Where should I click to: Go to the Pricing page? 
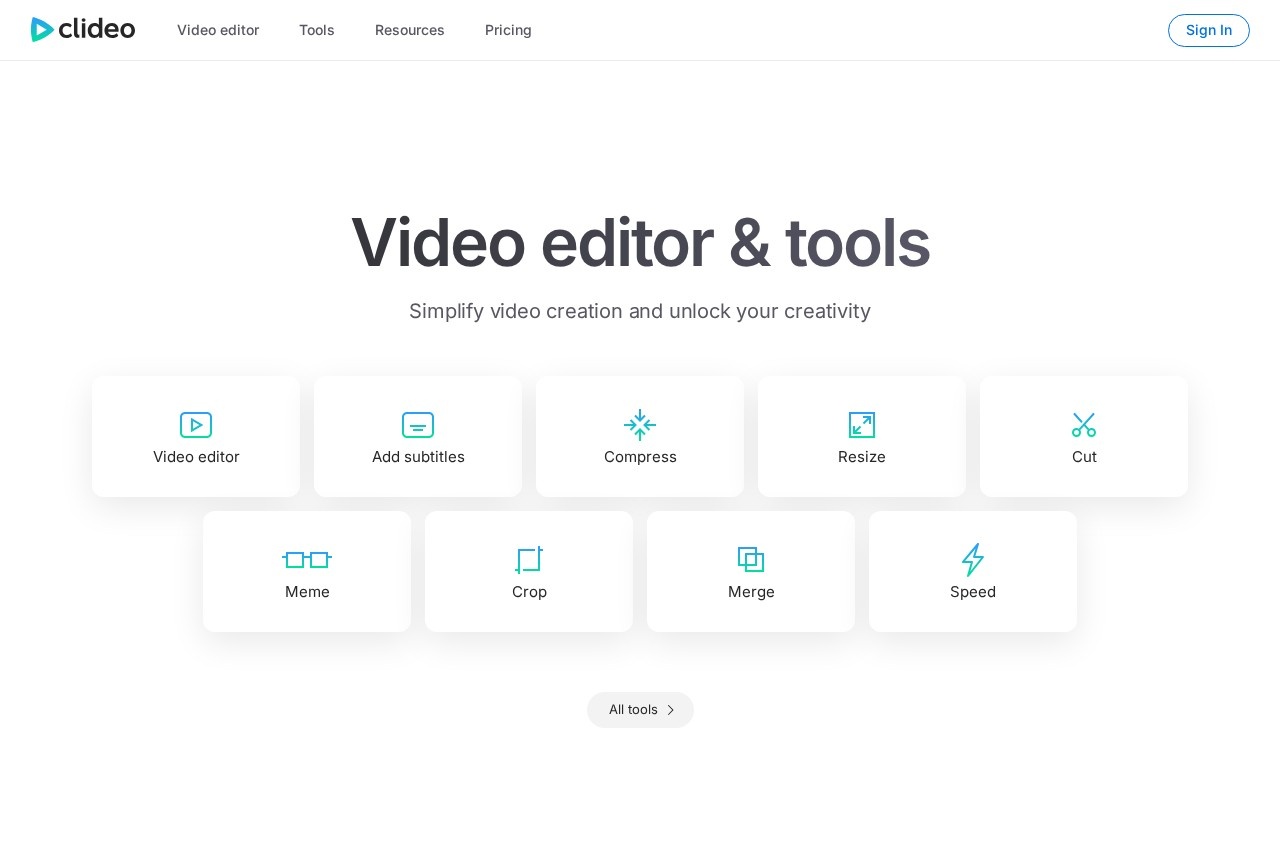click(x=508, y=30)
